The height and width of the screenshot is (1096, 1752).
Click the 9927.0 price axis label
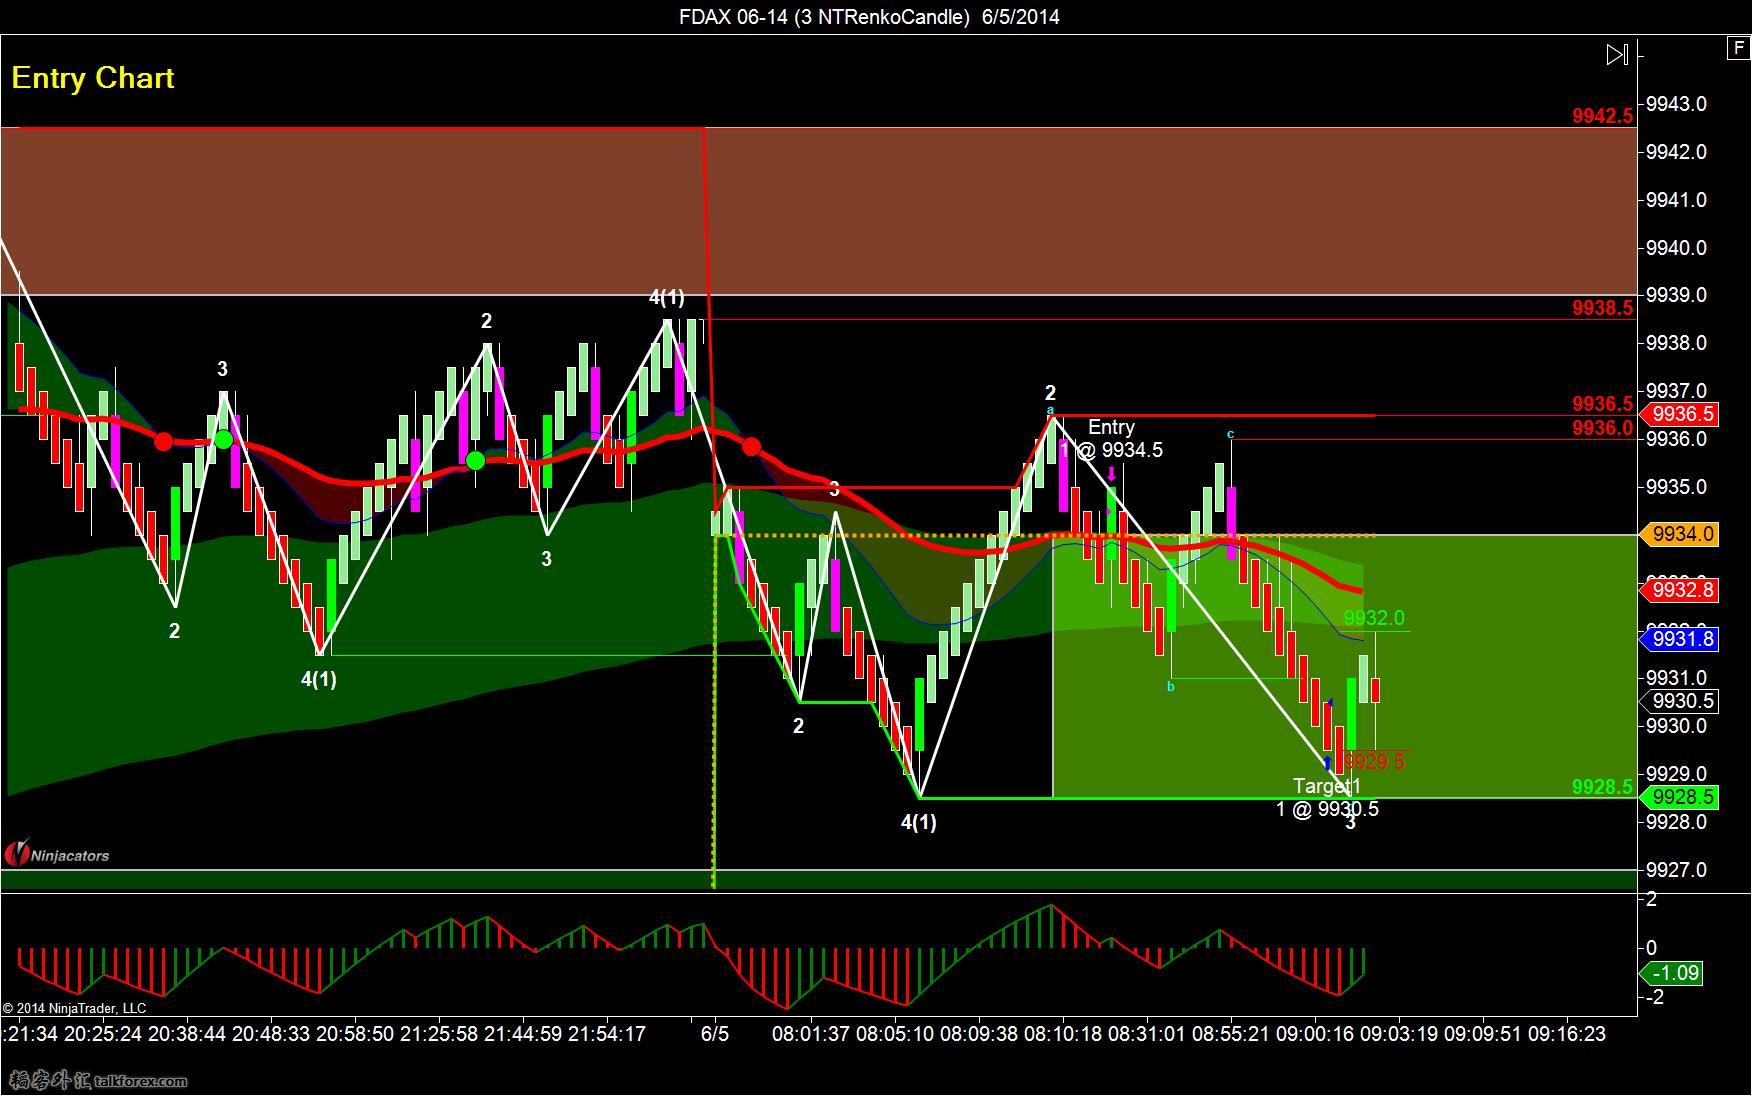(x=1676, y=870)
